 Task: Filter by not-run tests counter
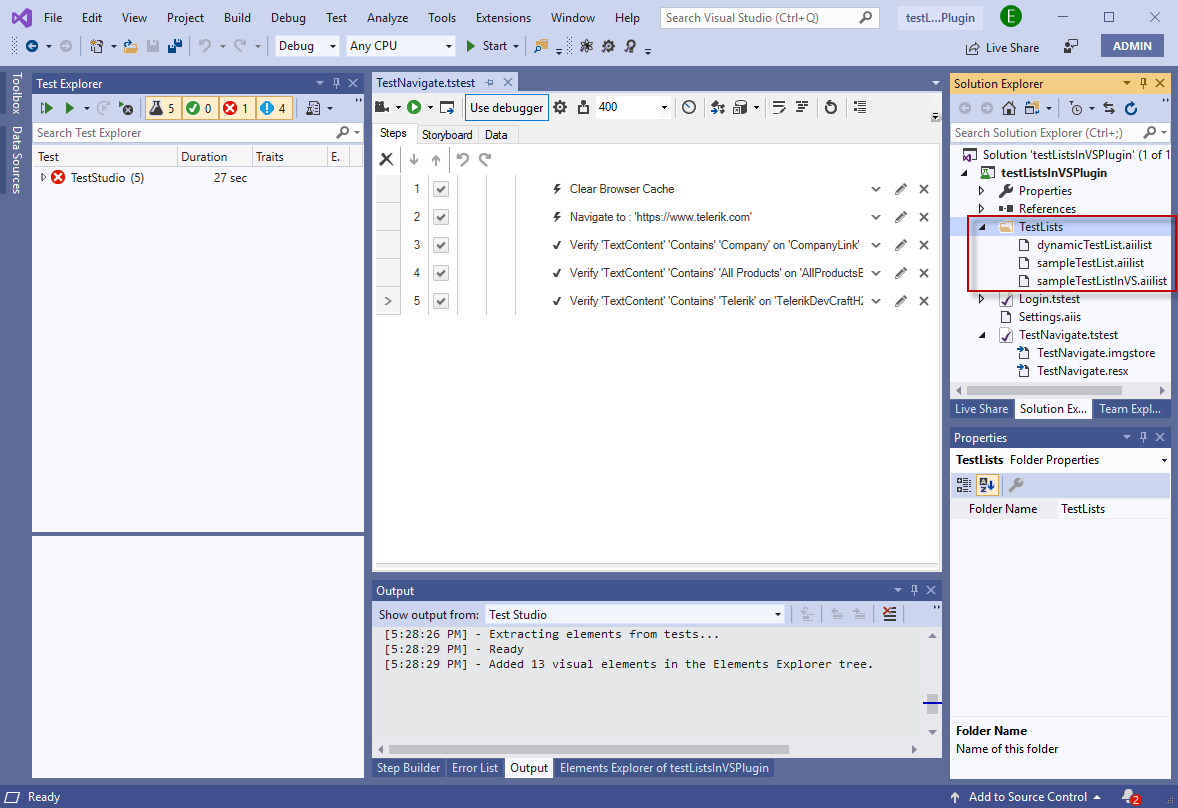(x=273, y=108)
